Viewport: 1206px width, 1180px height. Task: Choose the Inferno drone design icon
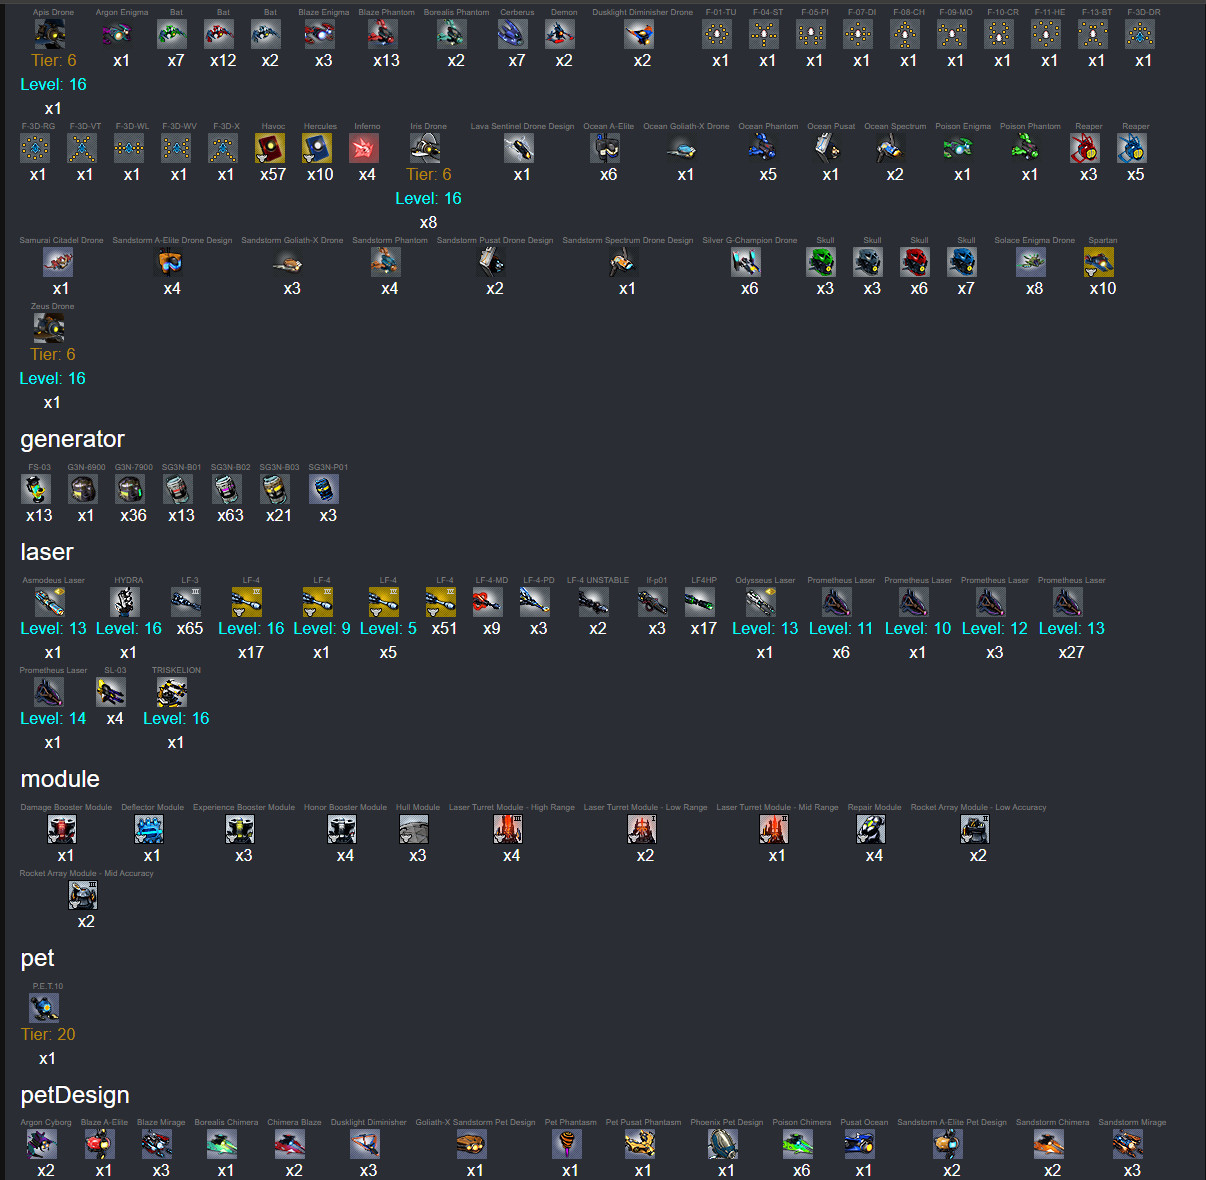point(364,148)
